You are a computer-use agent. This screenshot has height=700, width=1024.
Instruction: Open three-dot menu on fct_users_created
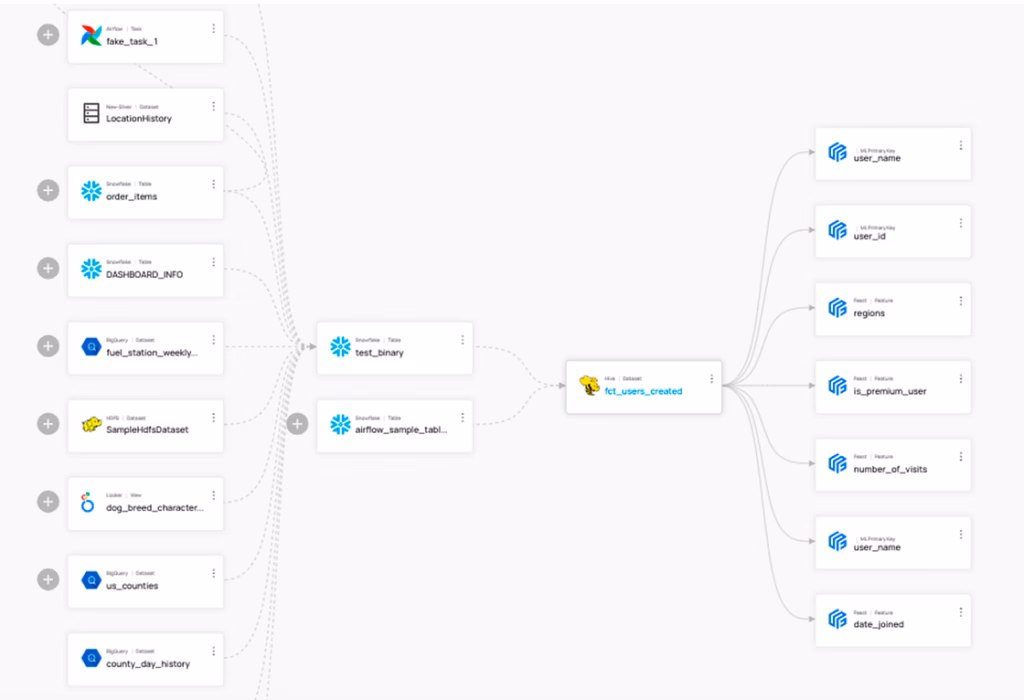click(712, 379)
